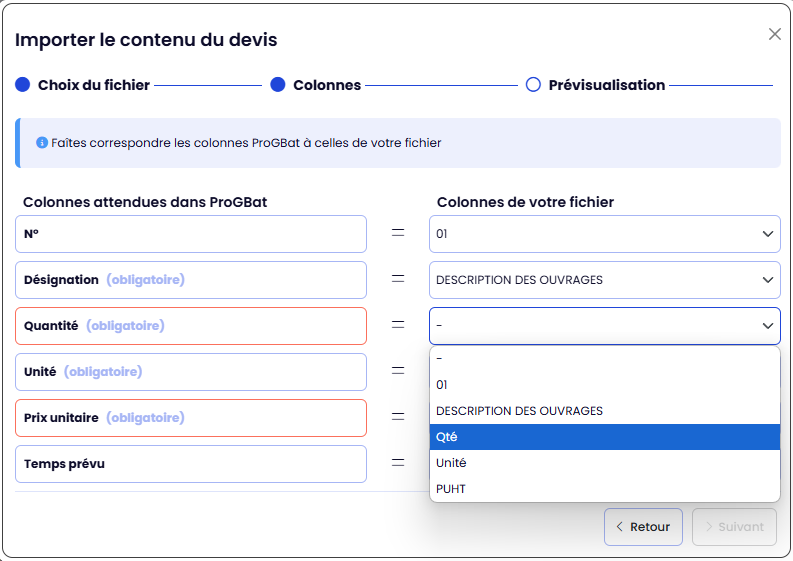Select 'DESCRIPTION DES OUVRAGES' list option

pos(604,411)
